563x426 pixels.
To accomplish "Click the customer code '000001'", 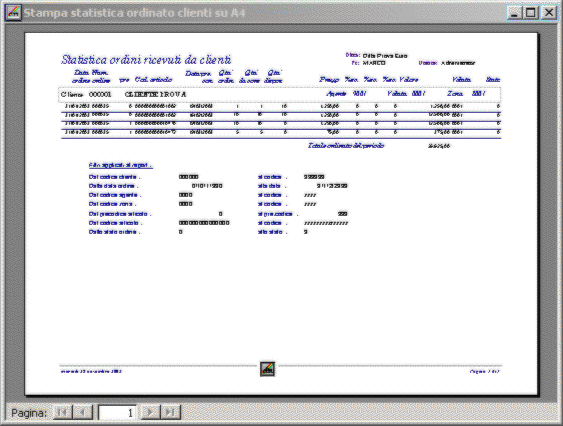I will click(100, 94).
